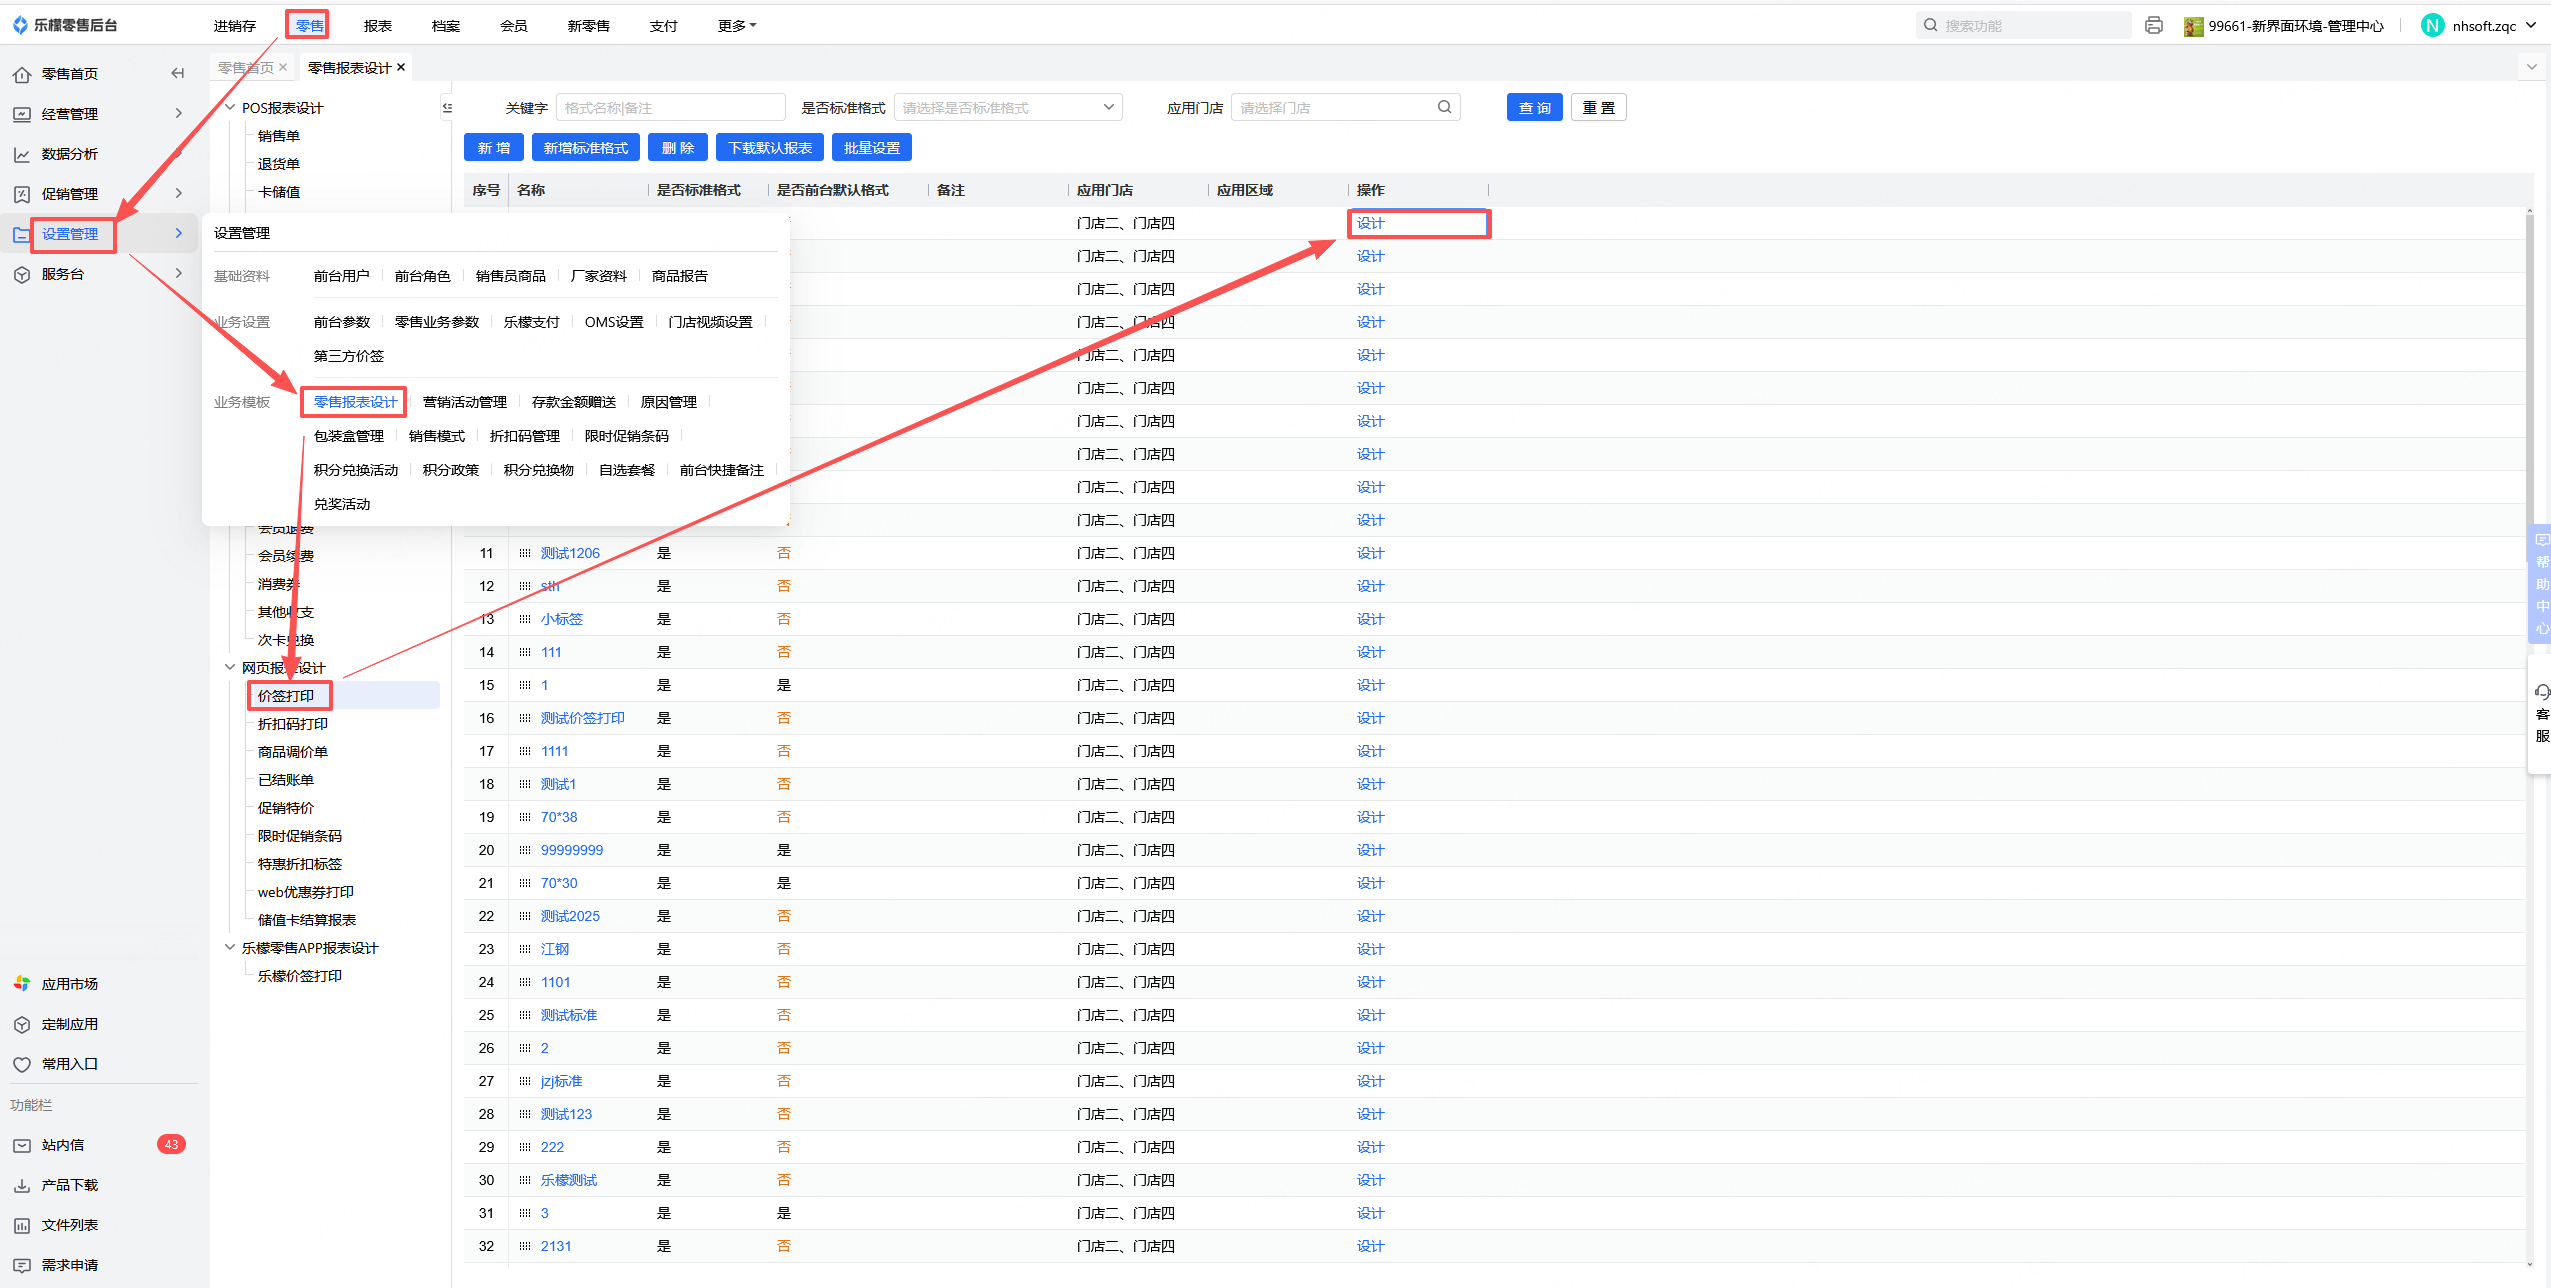Image resolution: width=2551 pixels, height=1288 pixels.
Task: Select 折扣码打印 in the tree
Action: 292,724
